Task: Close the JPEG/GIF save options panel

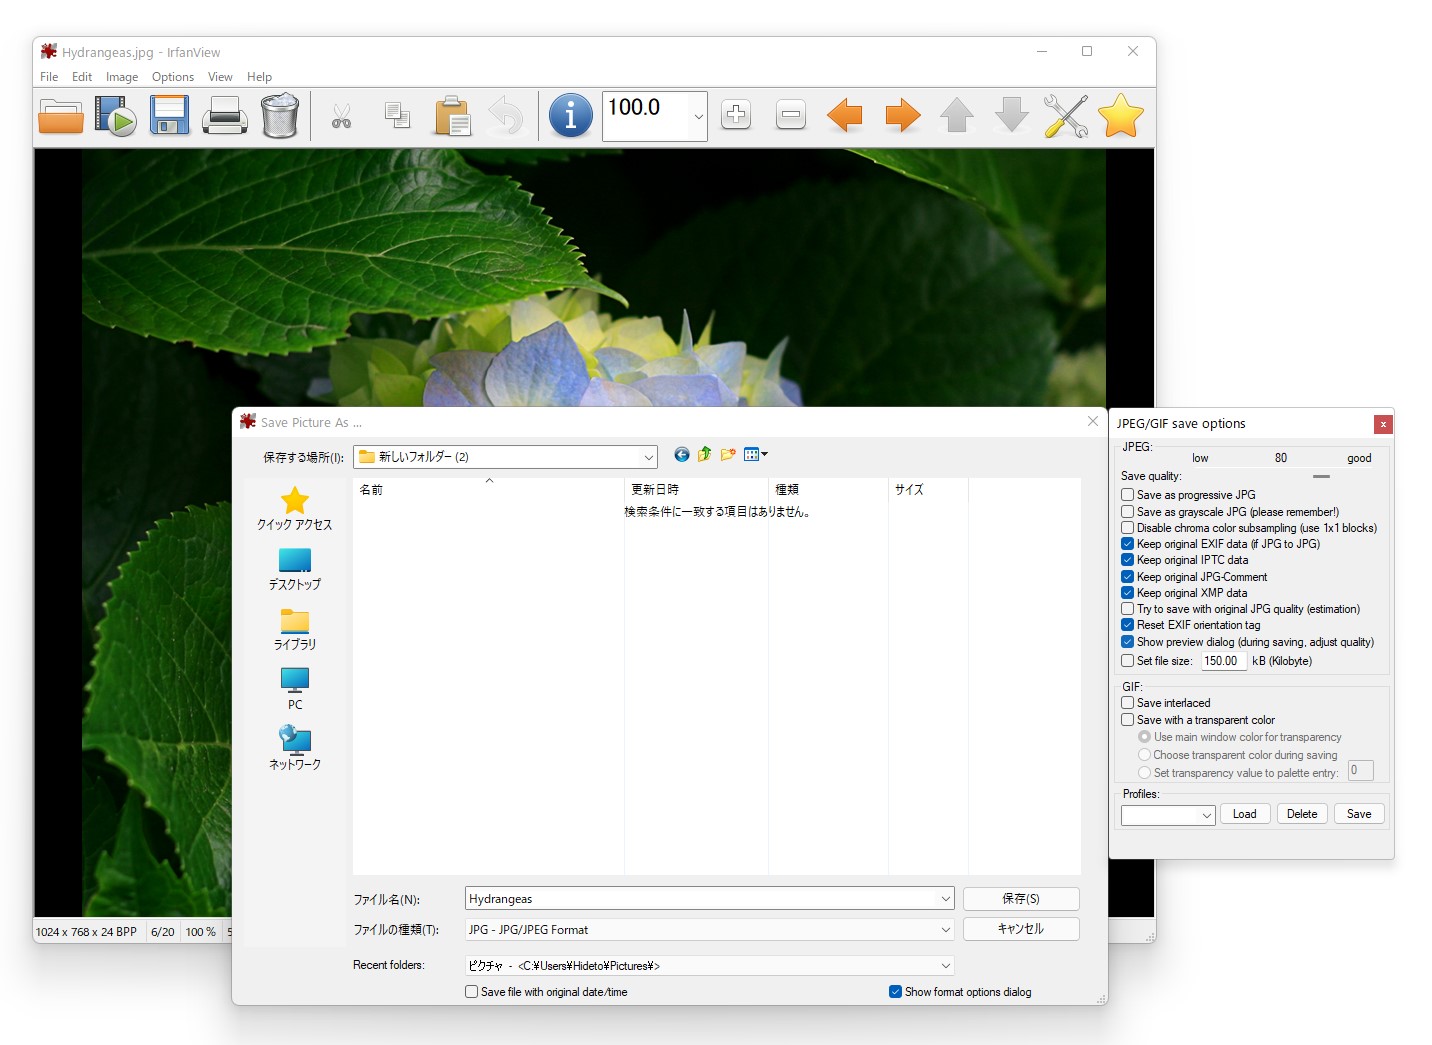Action: 1383,424
